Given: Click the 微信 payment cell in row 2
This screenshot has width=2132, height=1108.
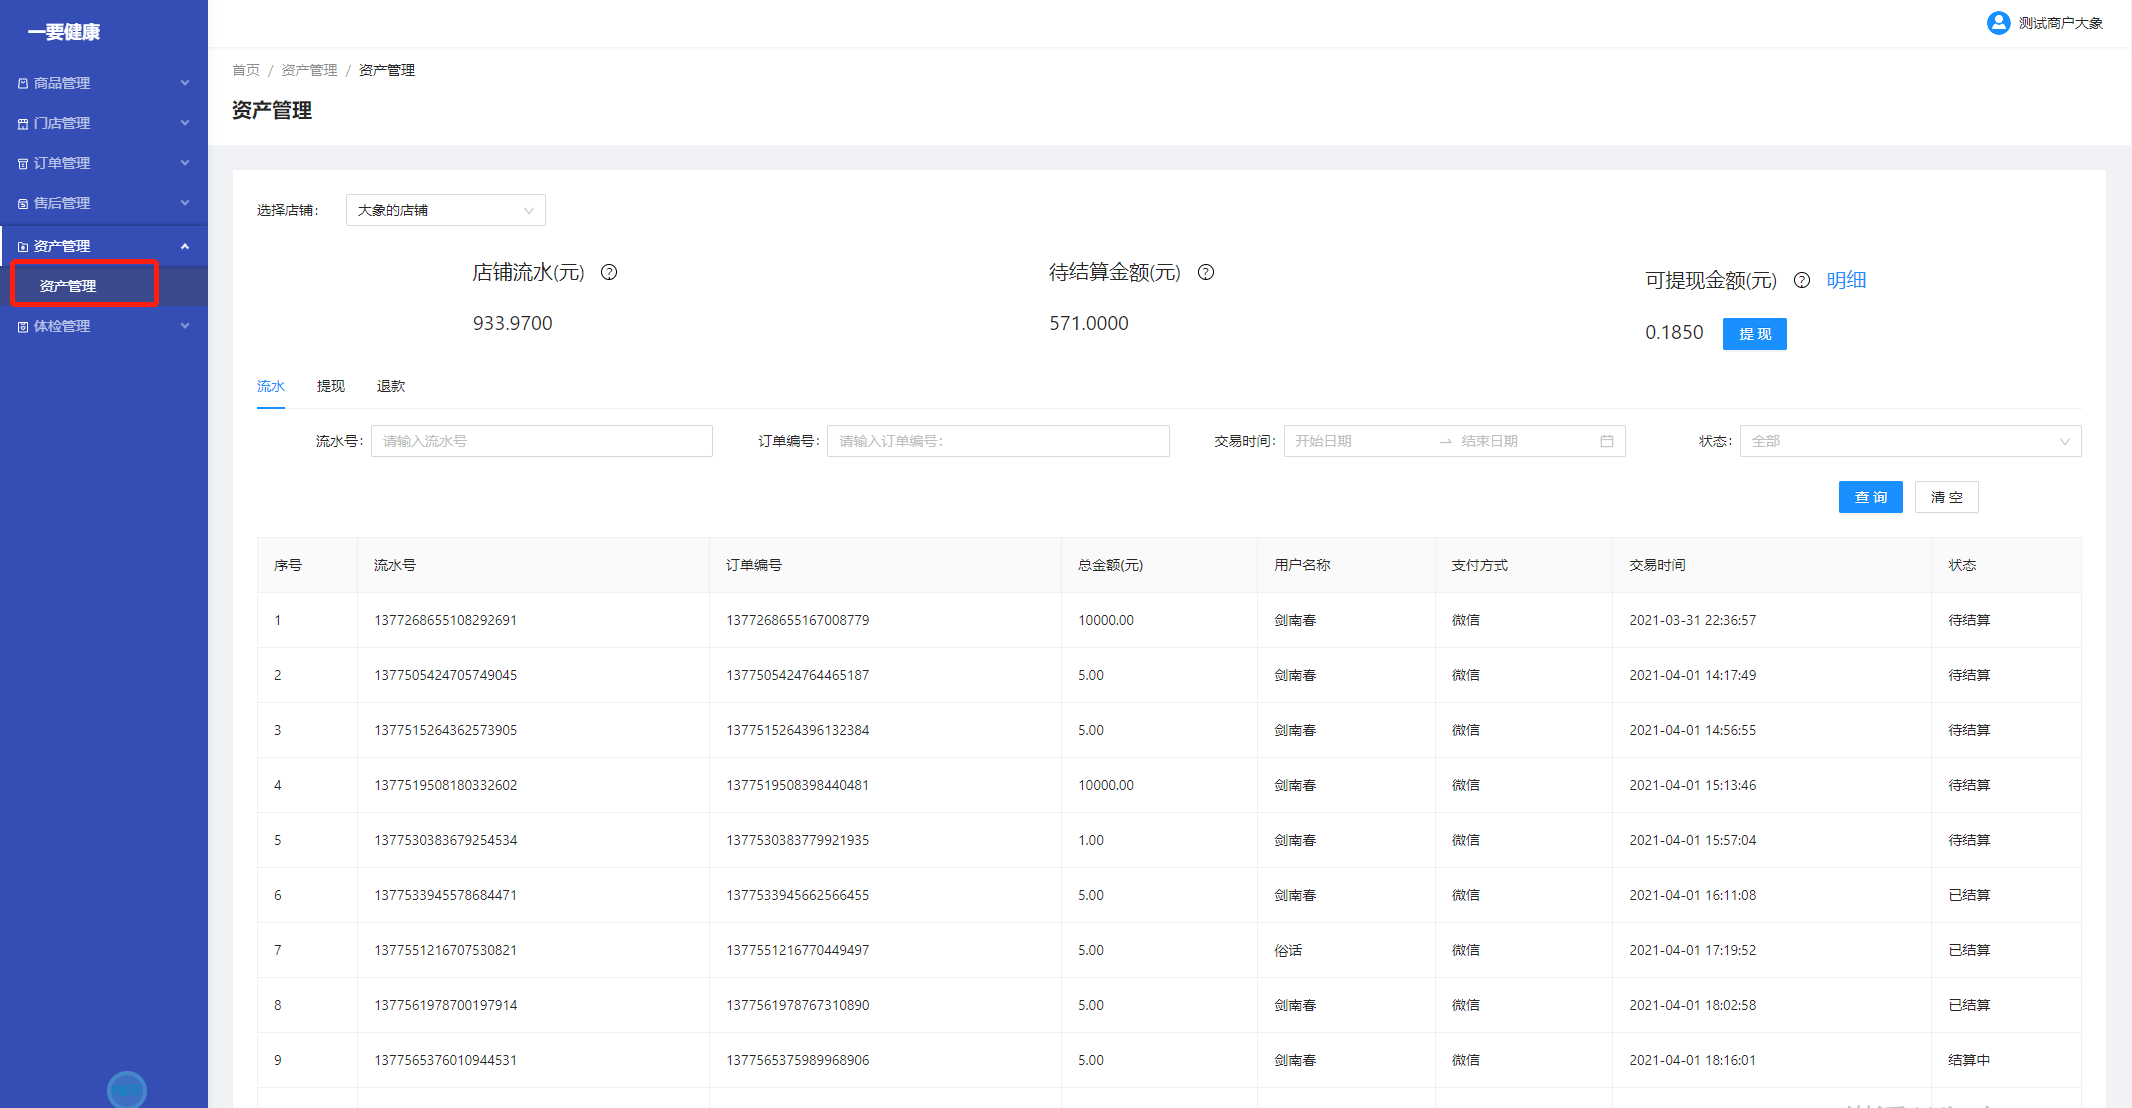Looking at the screenshot, I should [x=1466, y=675].
